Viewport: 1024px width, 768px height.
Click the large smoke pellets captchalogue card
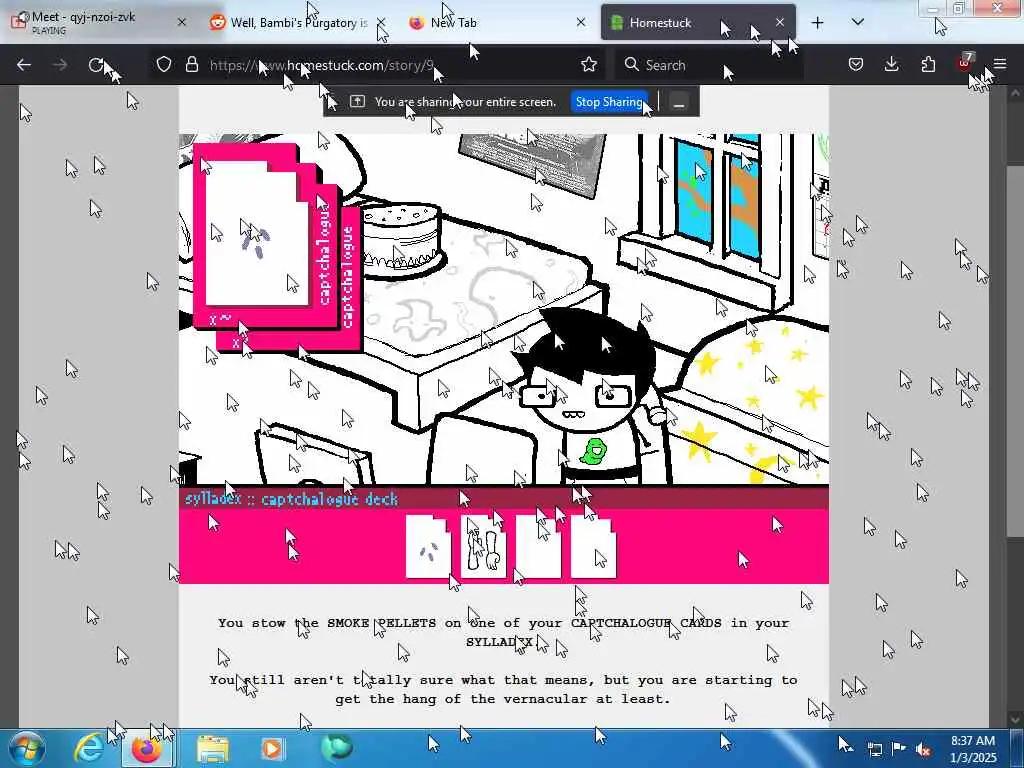point(257,234)
